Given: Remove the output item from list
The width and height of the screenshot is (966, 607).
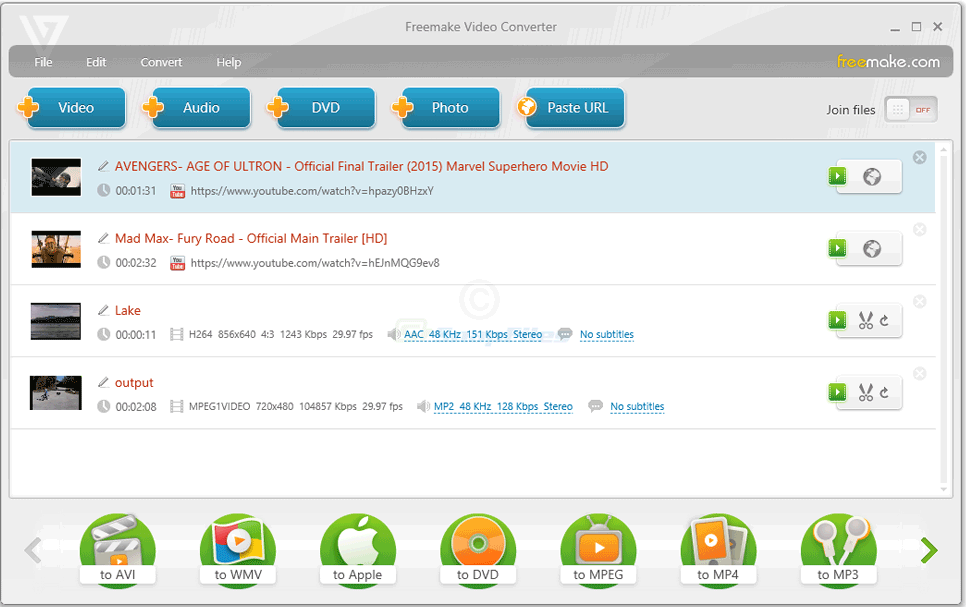Looking at the screenshot, I should pos(920,373).
